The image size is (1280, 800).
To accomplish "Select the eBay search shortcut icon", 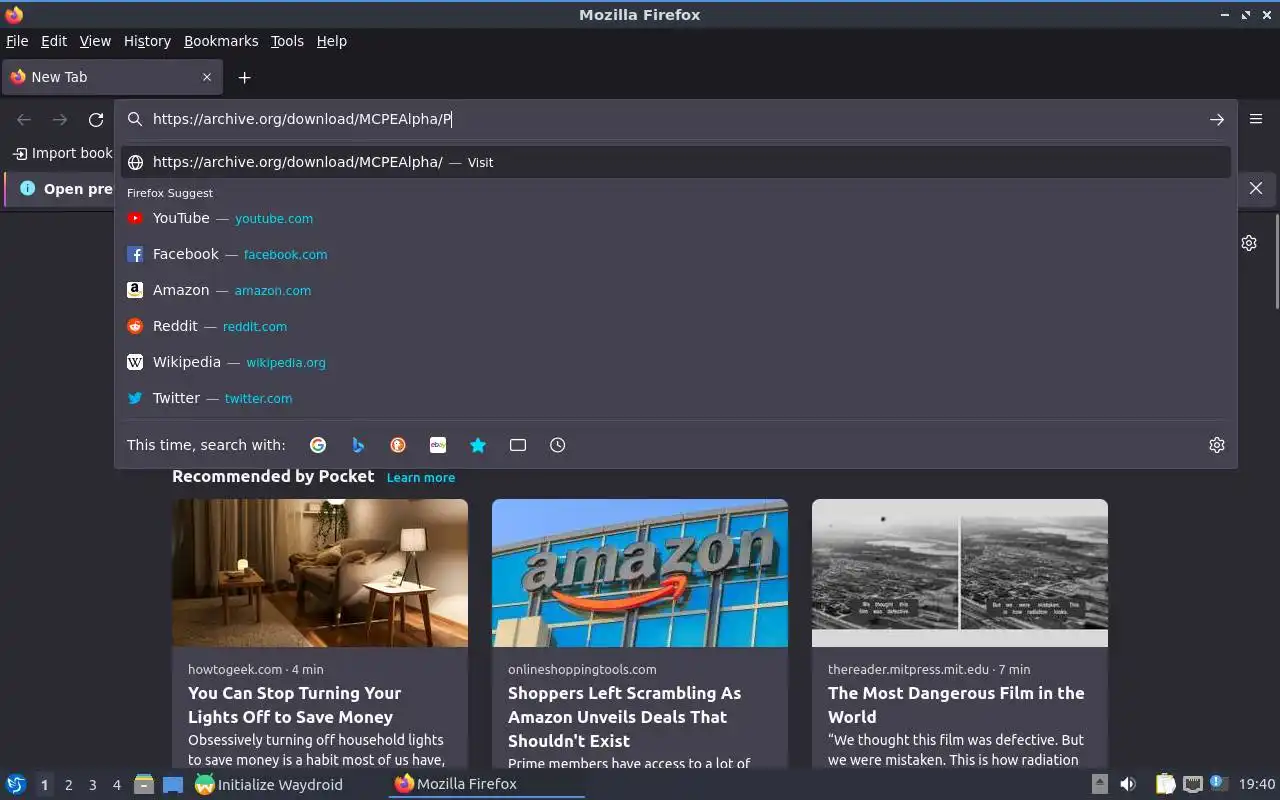I will (438, 445).
